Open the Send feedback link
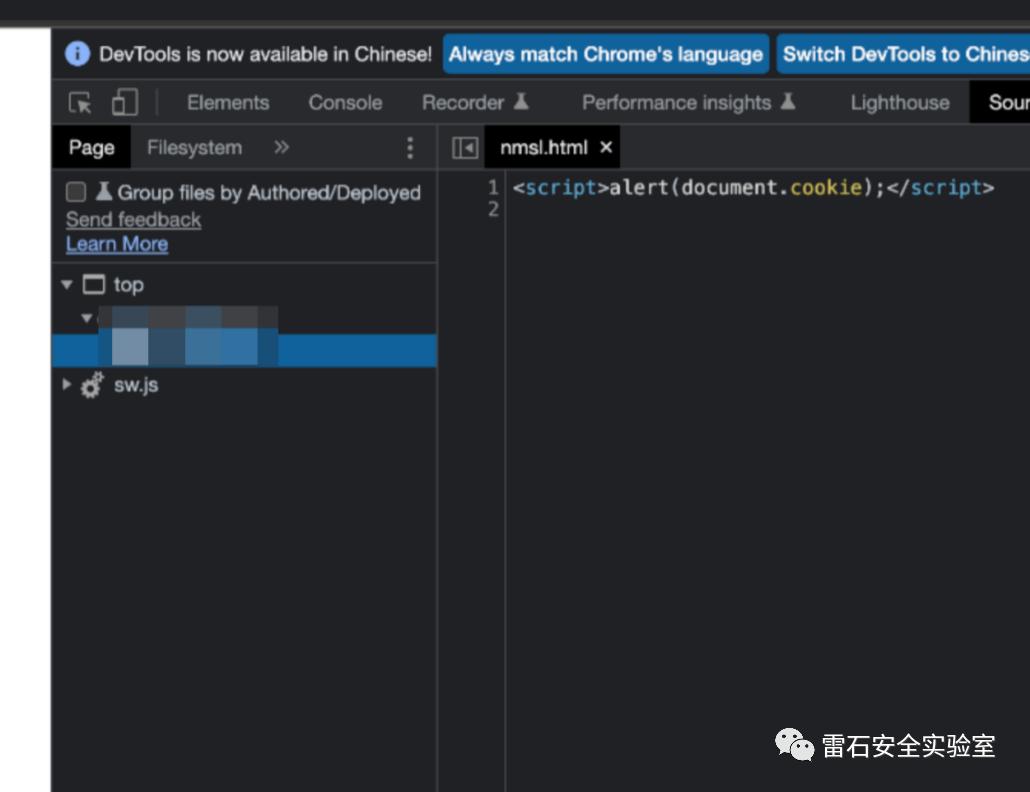1030x792 pixels. [133, 219]
